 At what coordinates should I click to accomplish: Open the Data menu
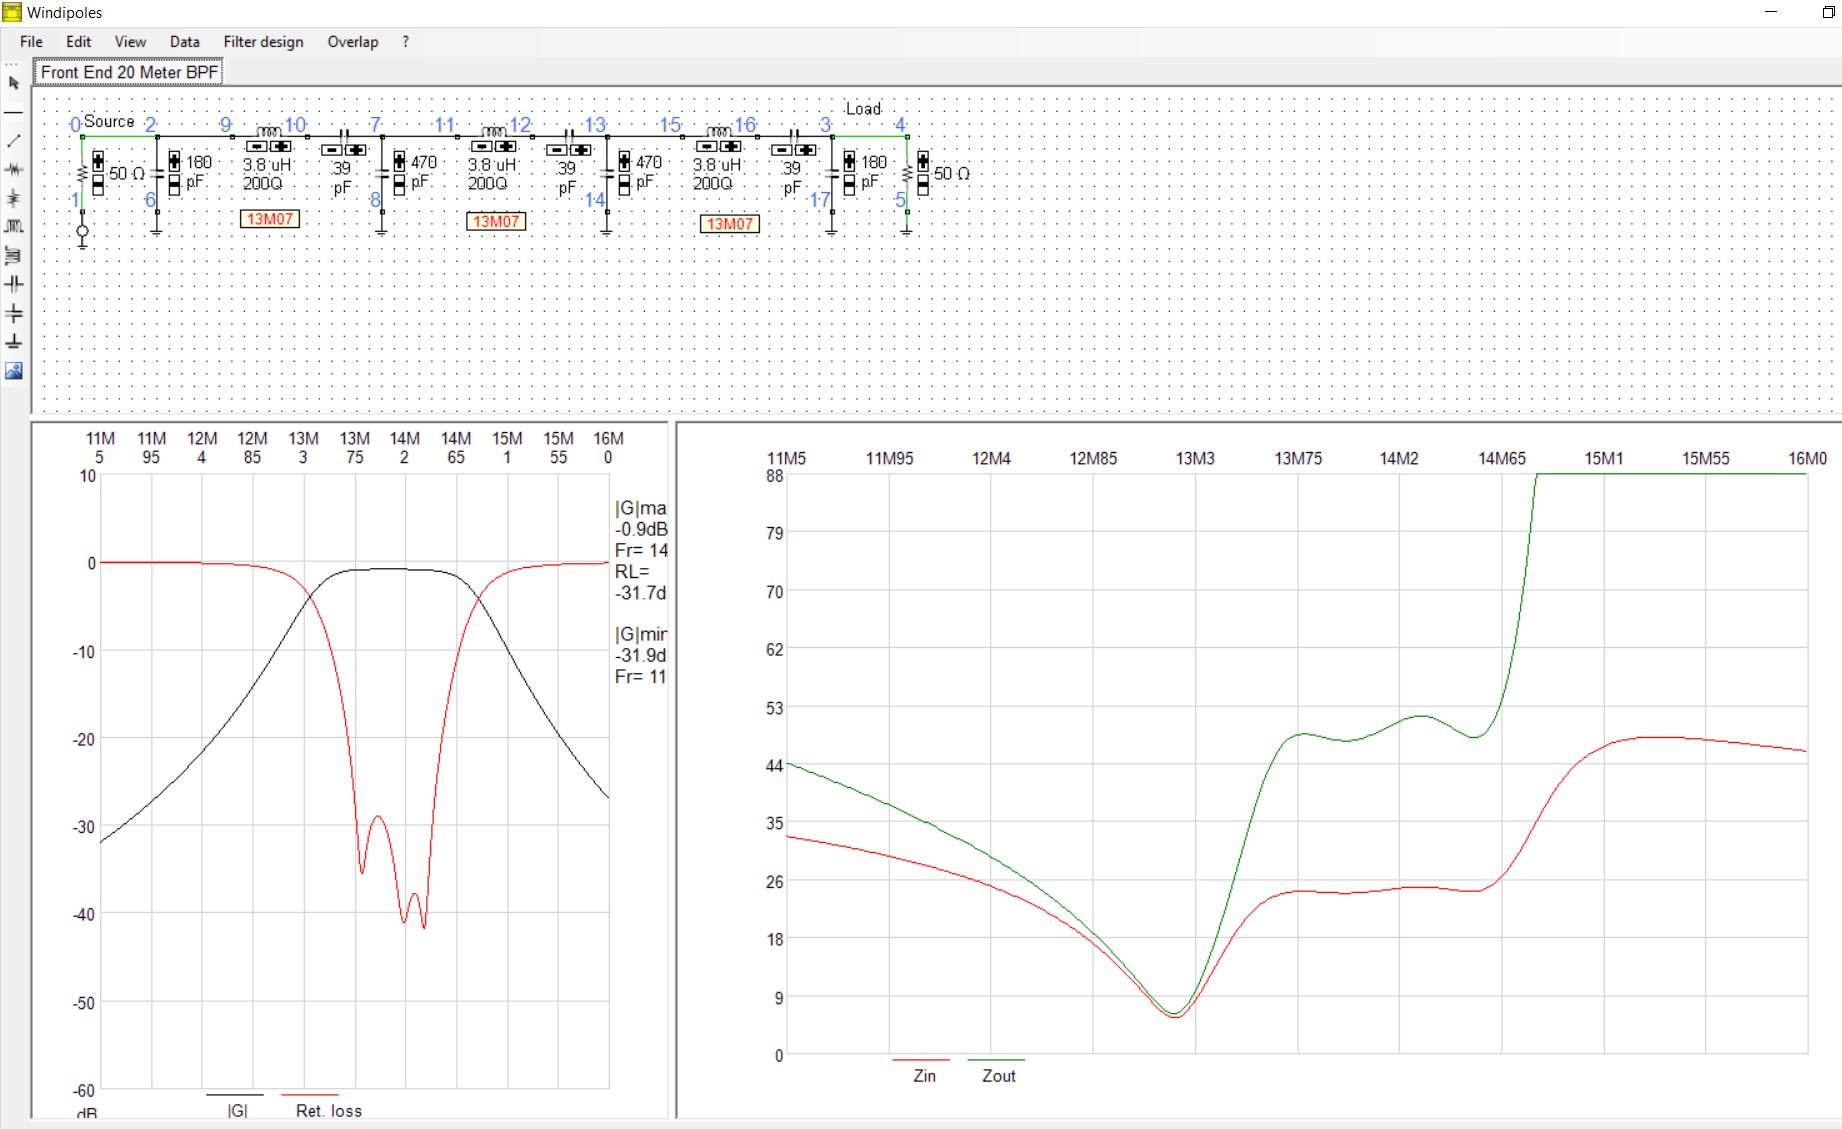184,42
